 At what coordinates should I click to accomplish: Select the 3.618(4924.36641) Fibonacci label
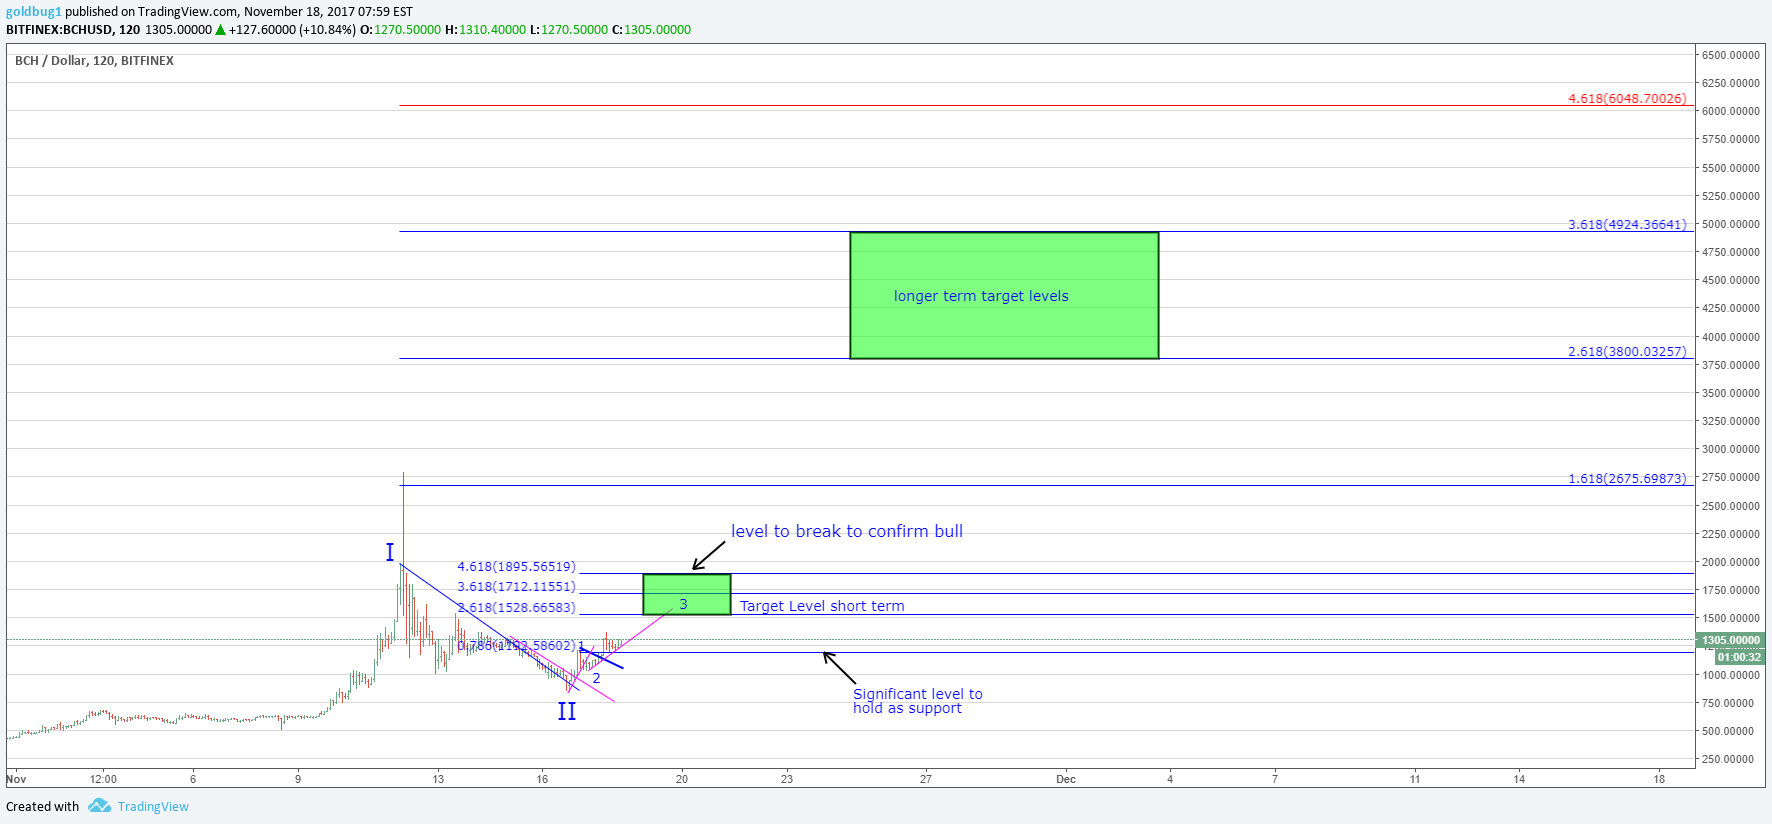1627,224
